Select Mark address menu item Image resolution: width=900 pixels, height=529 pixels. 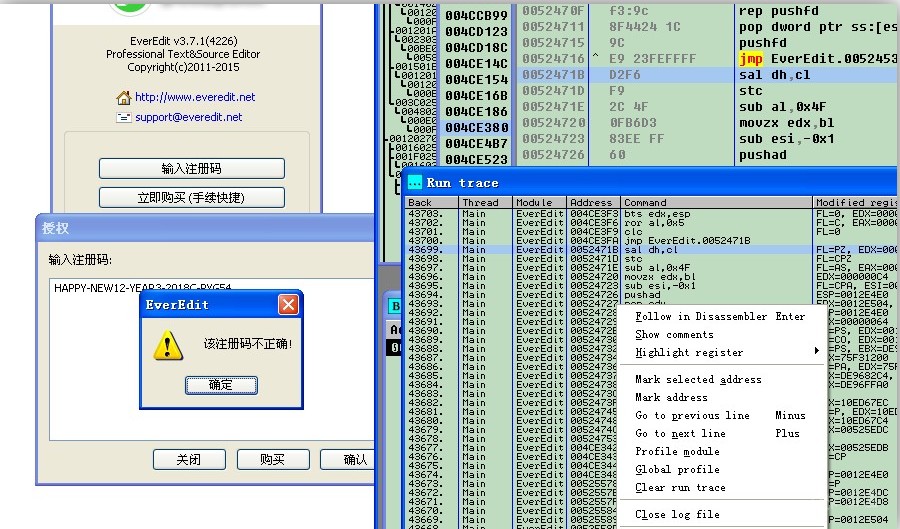(722, 397)
